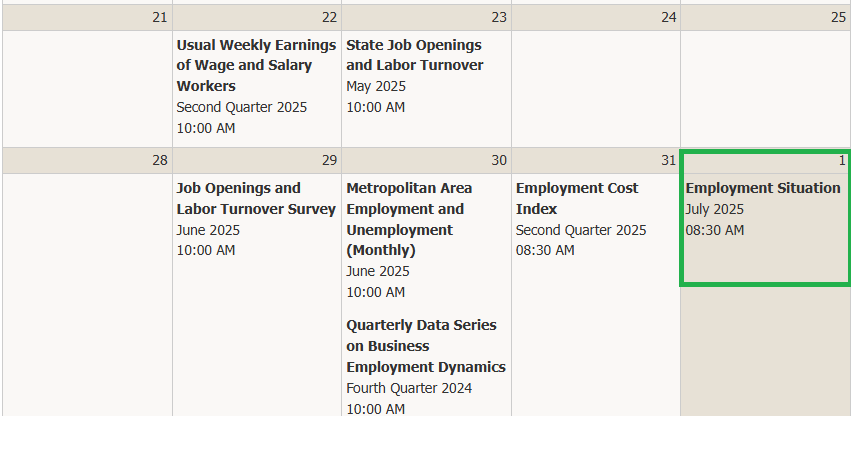
Task: Open the Employment Cost Index release
Action: [x=577, y=198]
